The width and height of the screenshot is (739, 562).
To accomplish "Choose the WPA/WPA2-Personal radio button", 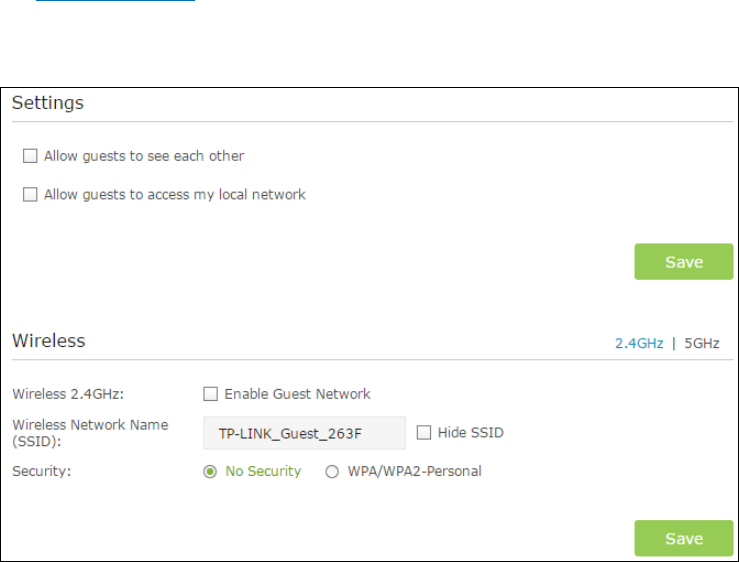I will [x=332, y=471].
